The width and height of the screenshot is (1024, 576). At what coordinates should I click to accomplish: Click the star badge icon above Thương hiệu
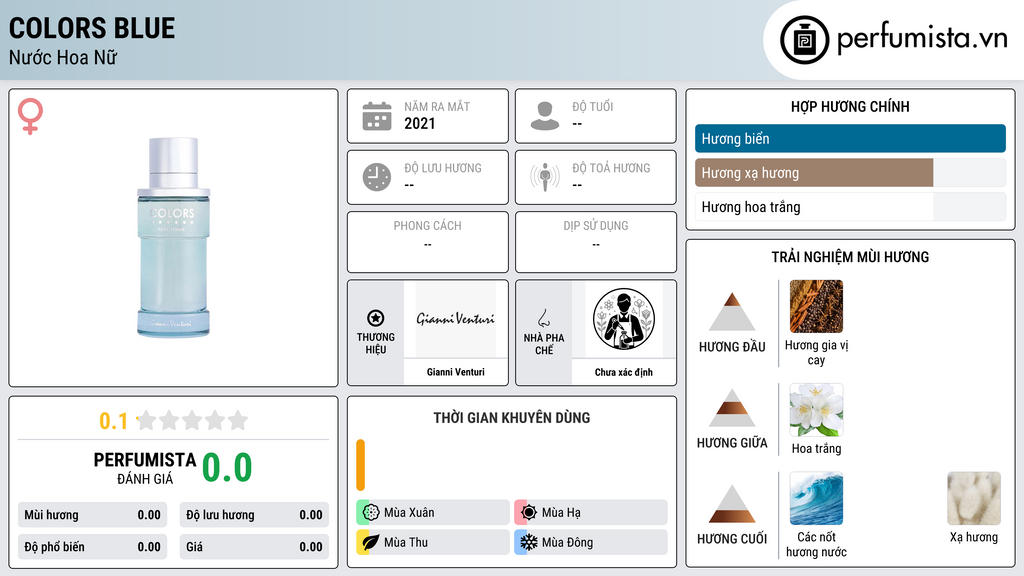tap(376, 318)
